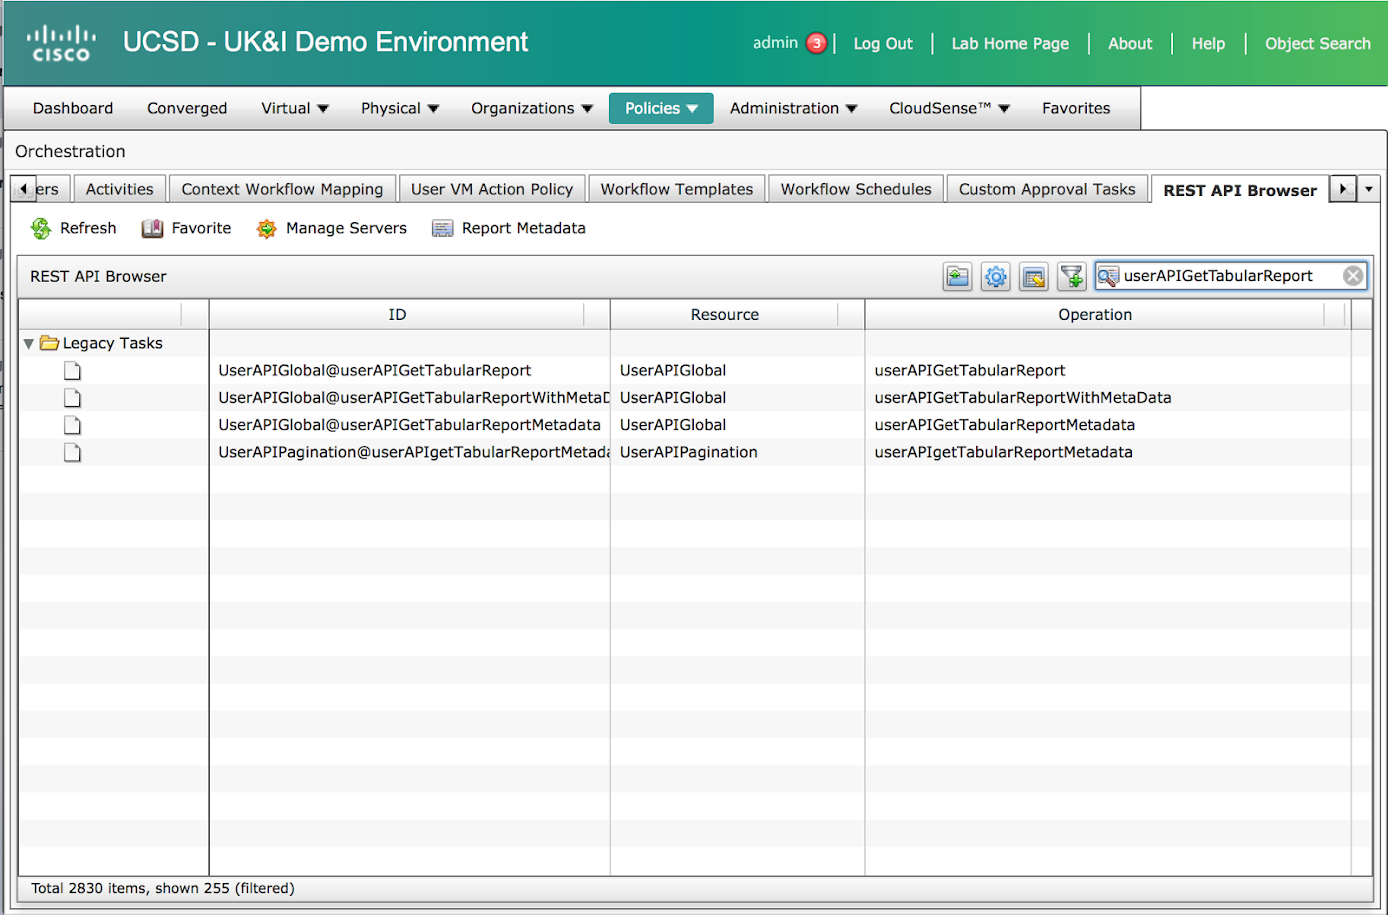Screen dimensions: 1388x915
Task: Collapse the Legacy Tasks folder
Action: tap(29, 344)
